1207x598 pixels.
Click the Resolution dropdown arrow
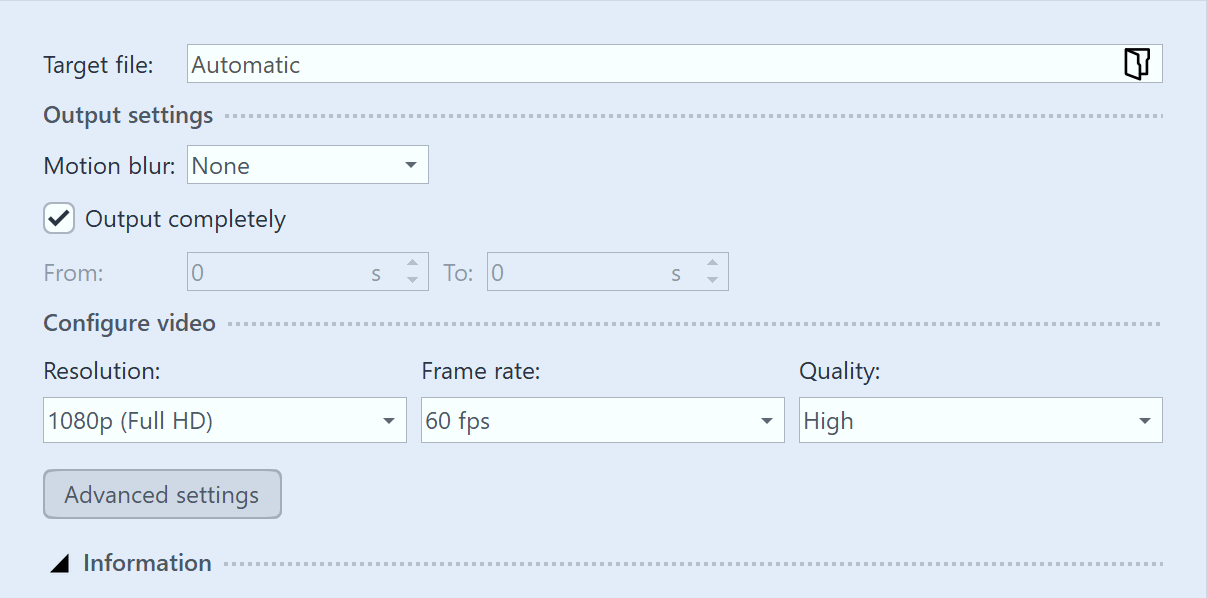pyautogui.click(x=390, y=420)
